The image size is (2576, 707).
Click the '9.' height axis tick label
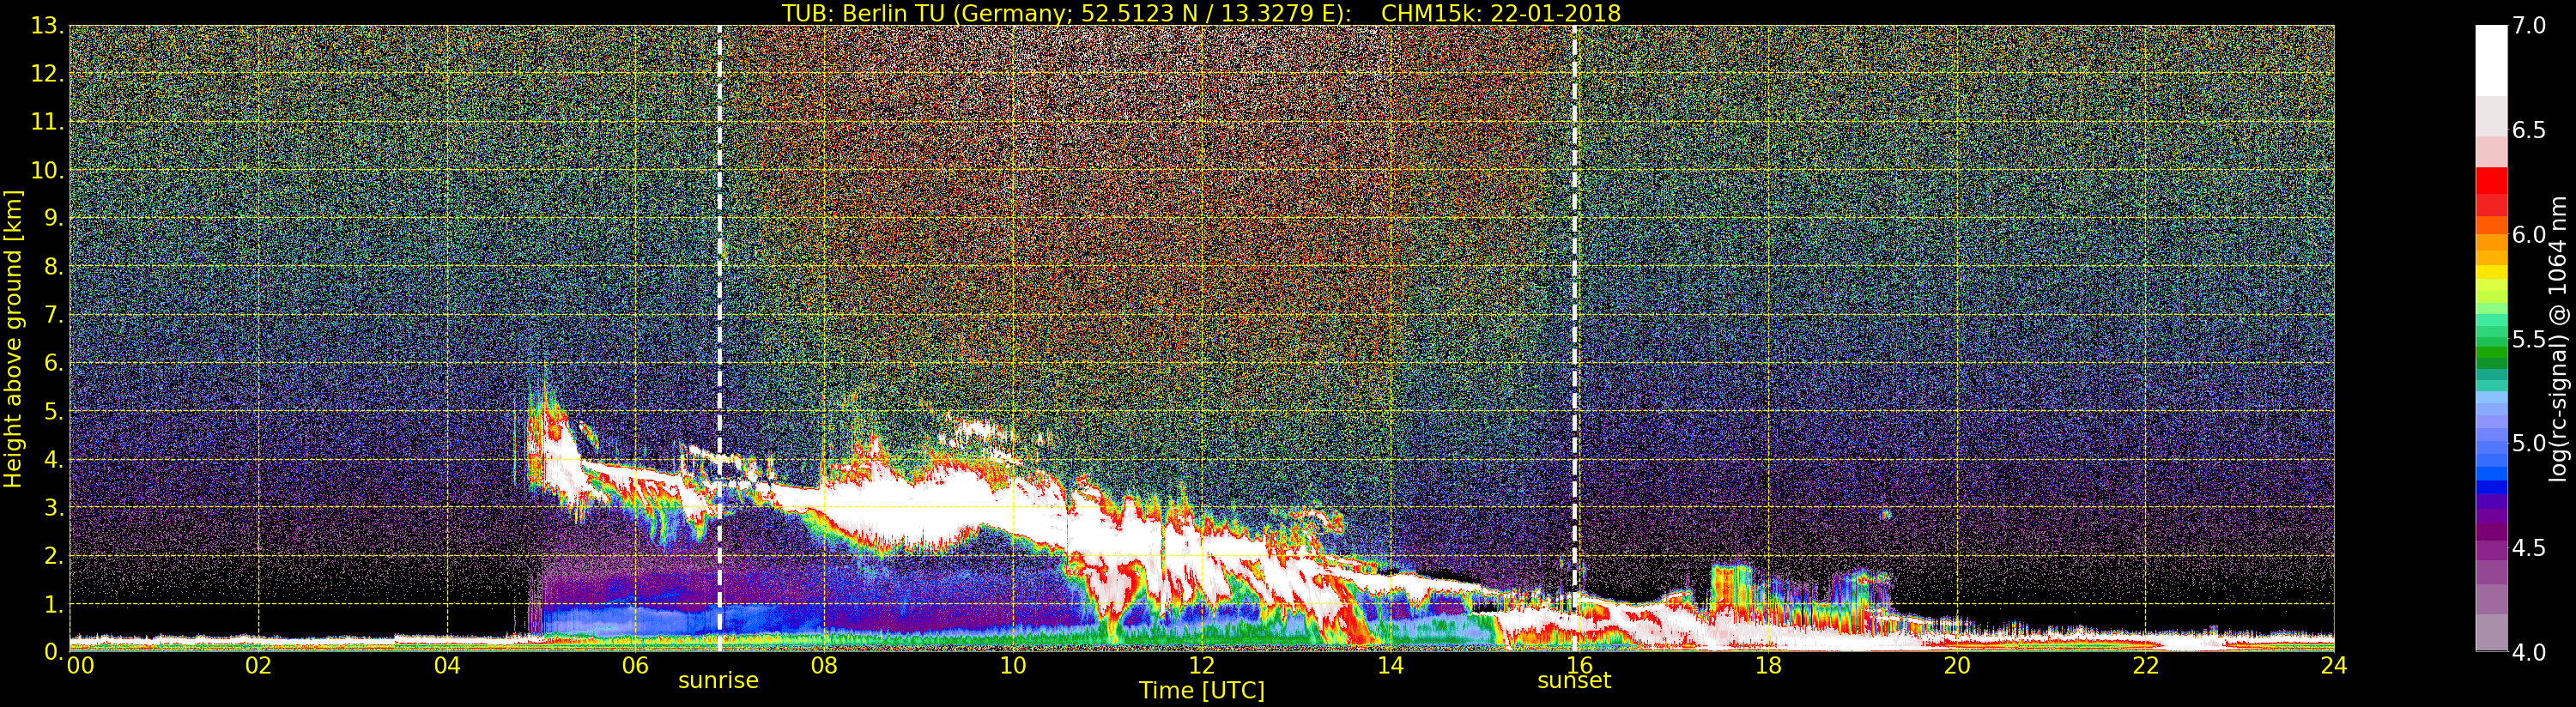point(54,218)
